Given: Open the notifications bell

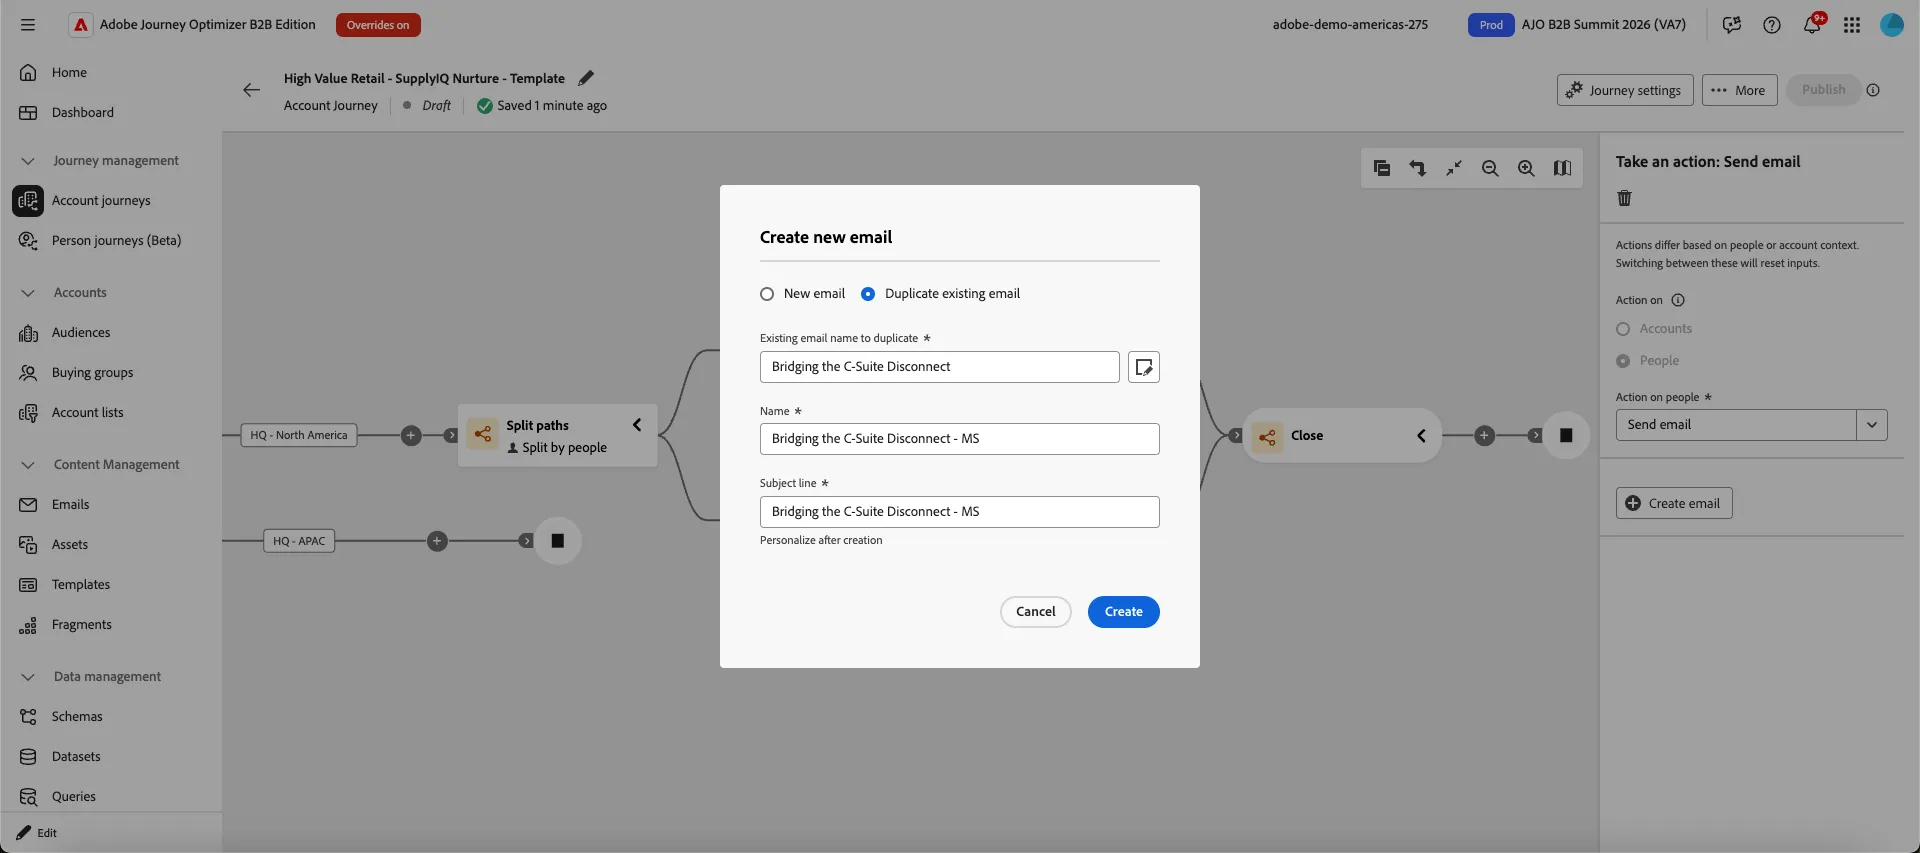Looking at the screenshot, I should (1812, 25).
